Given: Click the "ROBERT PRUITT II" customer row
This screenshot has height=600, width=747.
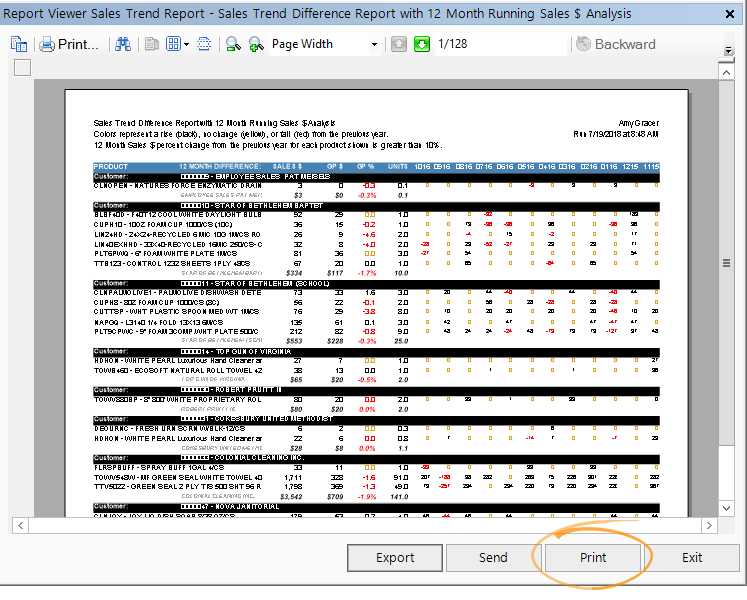Looking at the screenshot, I should click(x=376, y=390).
